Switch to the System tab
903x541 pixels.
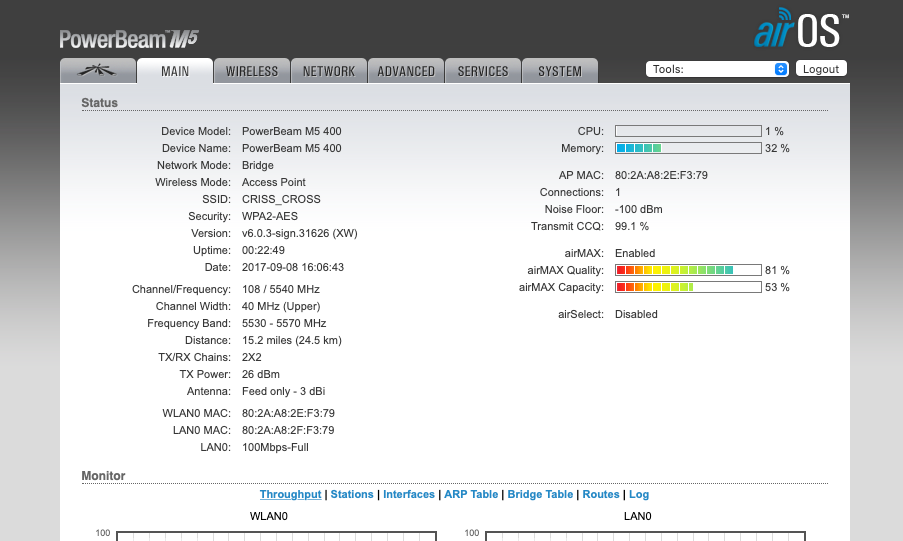point(559,71)
